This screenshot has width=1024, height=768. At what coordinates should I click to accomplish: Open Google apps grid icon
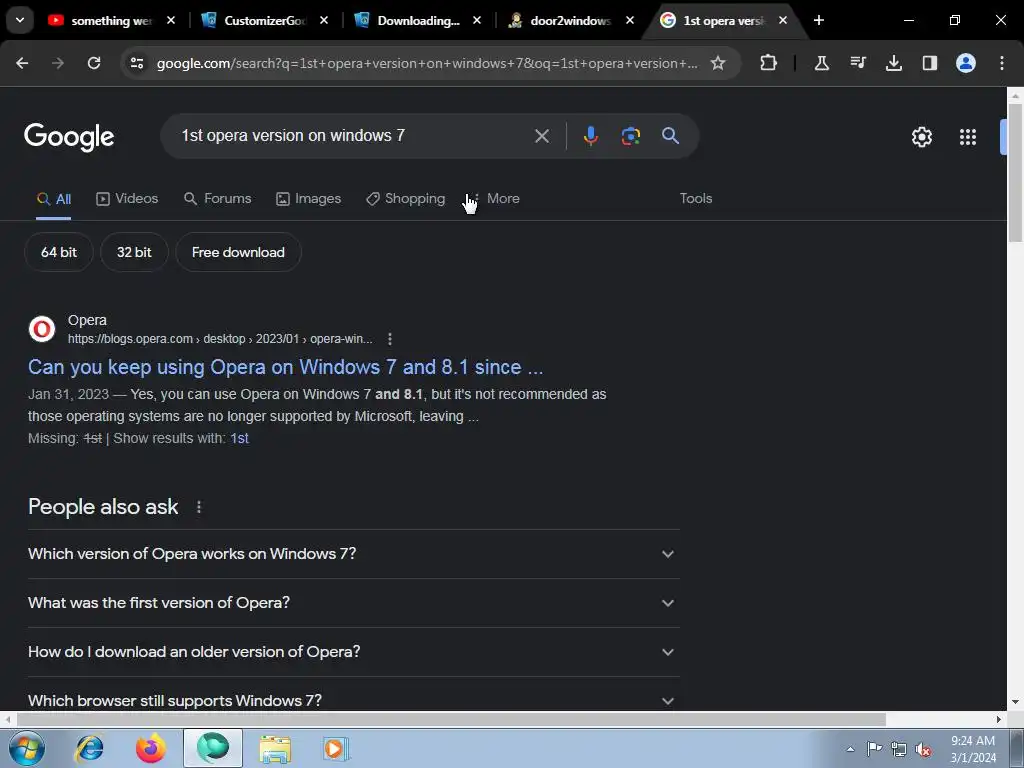pos(968,137)
